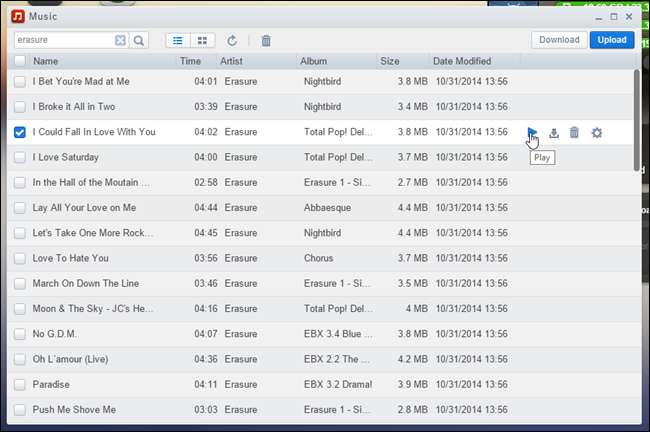Open settings gear for selected song

tap(597, 133)
